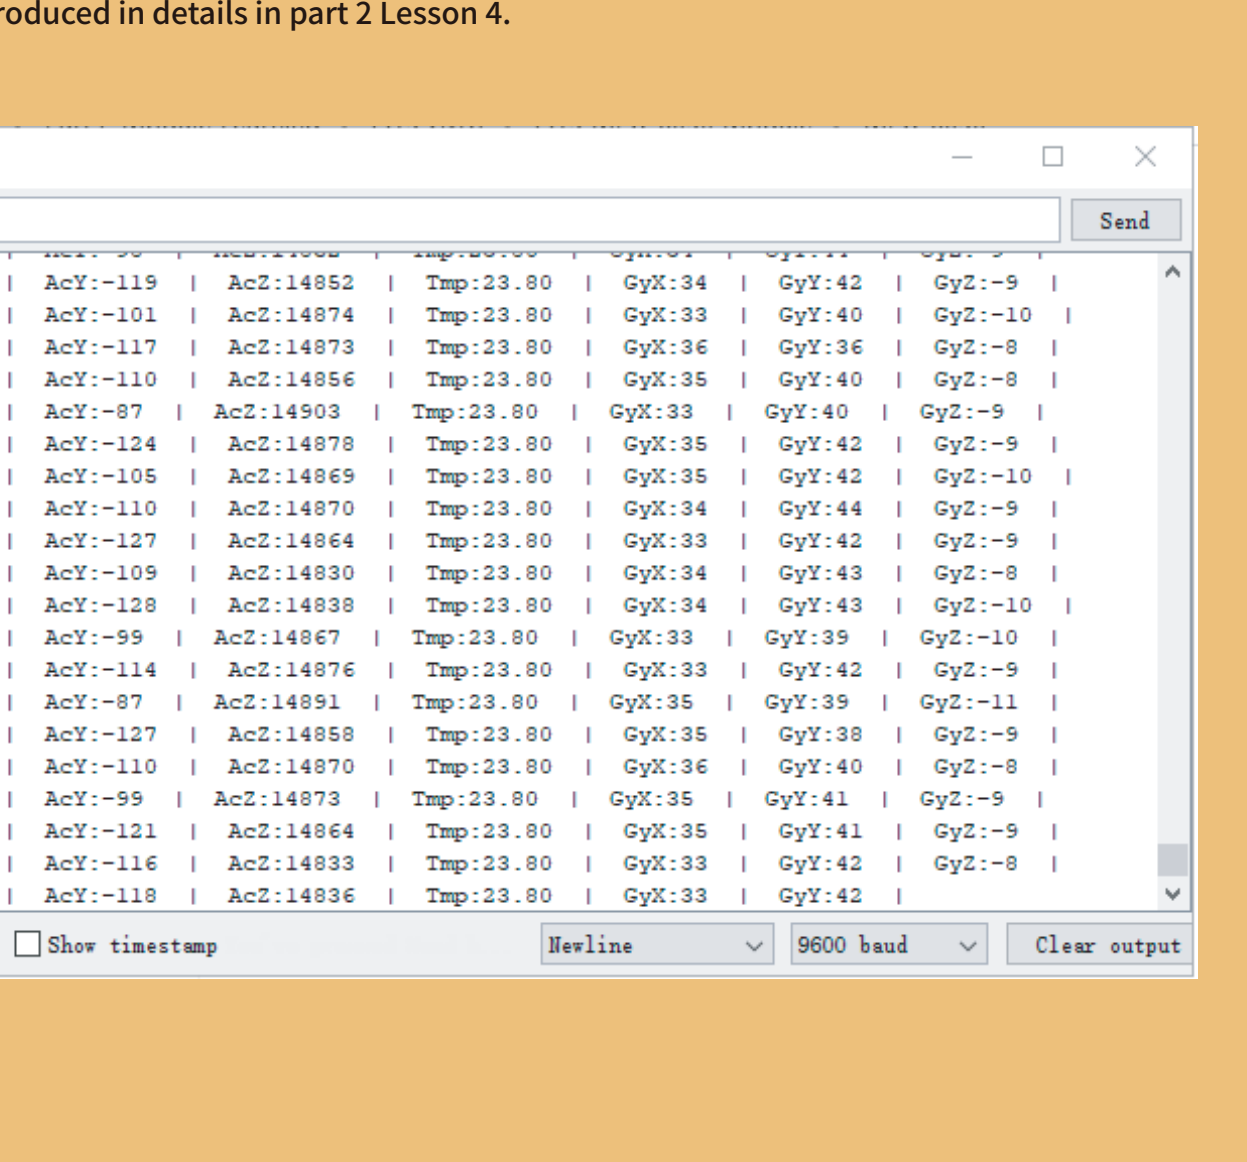Click the value AcZ:14874
Image resolution: width=1247 pixels, height=1162 pixels.
(291, 315)
